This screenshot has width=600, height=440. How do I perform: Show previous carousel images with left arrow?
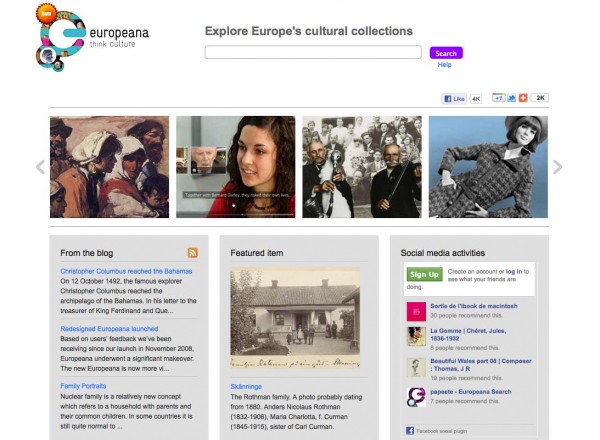[x=40, y=167]
